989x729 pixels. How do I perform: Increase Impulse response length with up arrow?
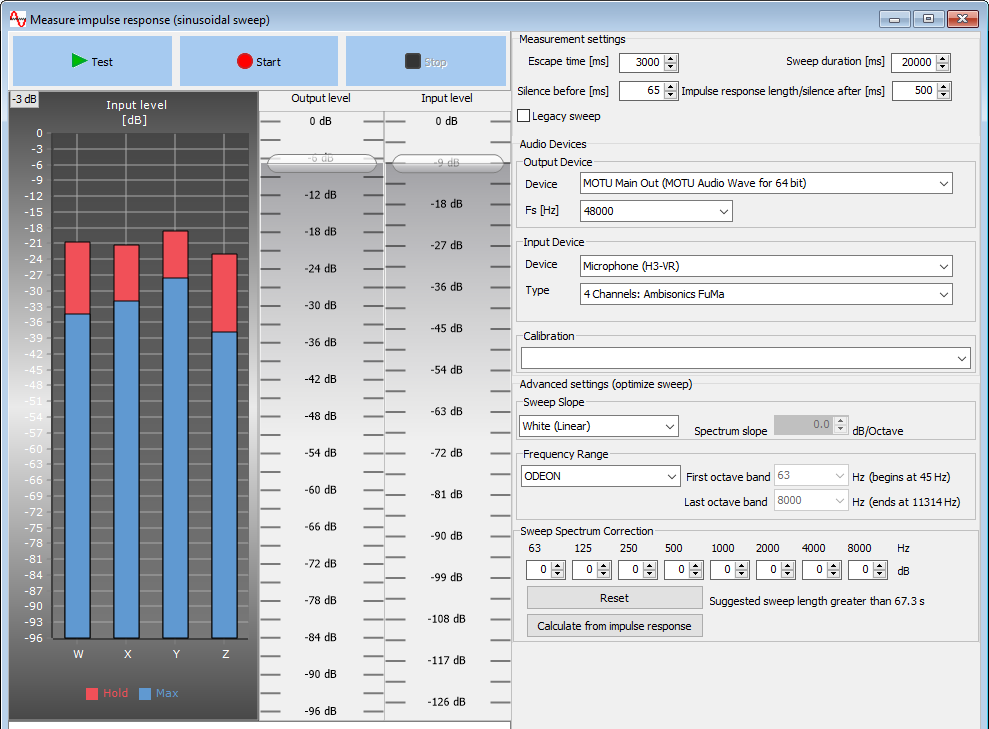pos(944,87)
